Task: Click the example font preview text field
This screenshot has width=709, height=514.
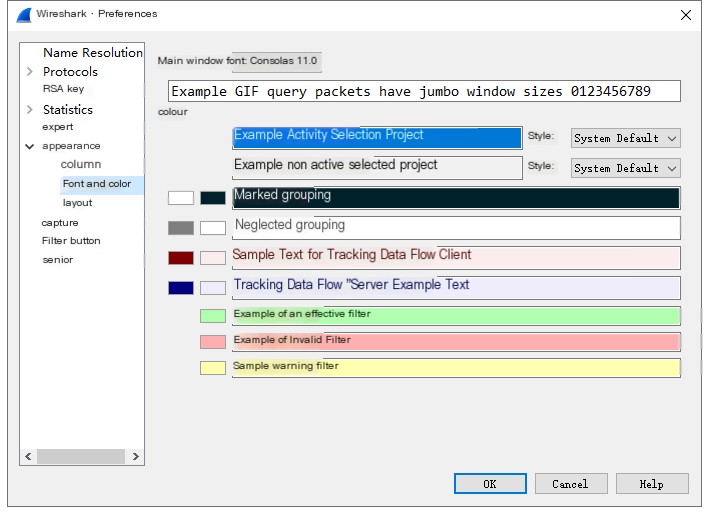Action: pos(424,91)
